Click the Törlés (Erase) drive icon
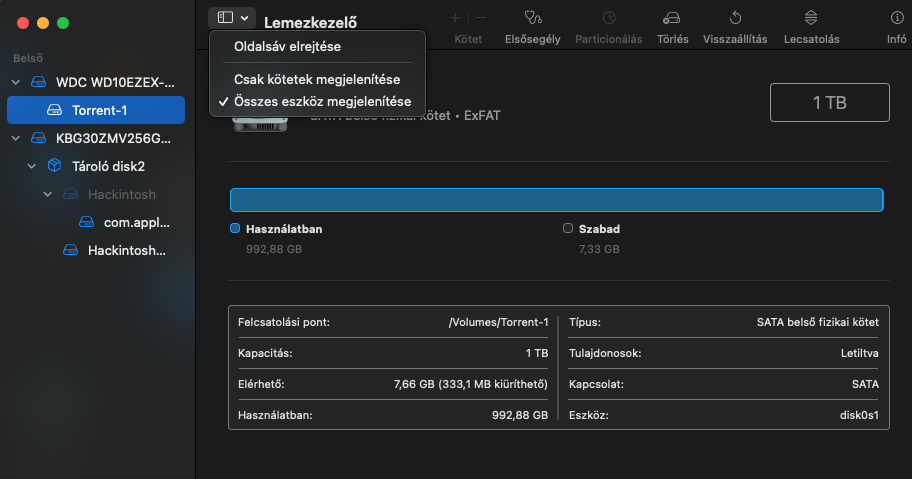912x479 pixels. [671, 18]
